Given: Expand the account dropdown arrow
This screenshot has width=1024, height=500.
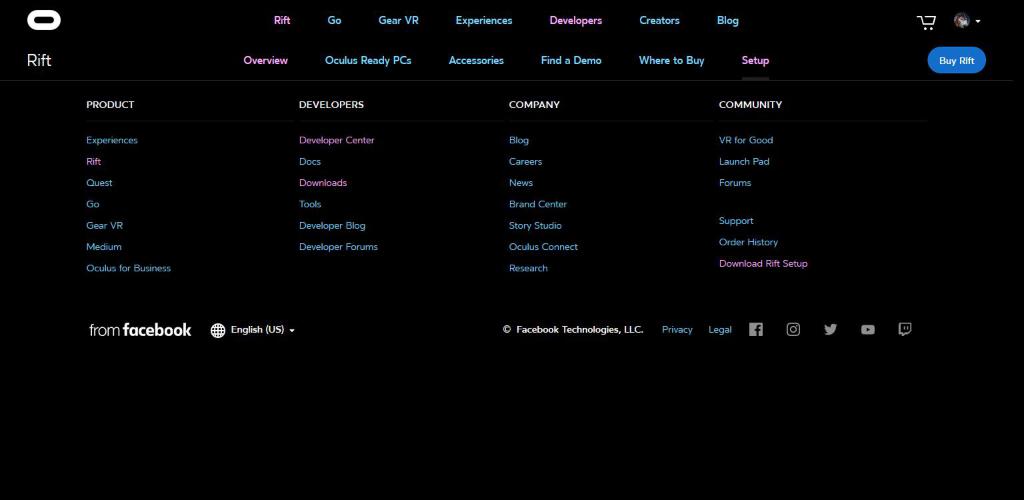Looking at the screenshot, I should (978, 22).
